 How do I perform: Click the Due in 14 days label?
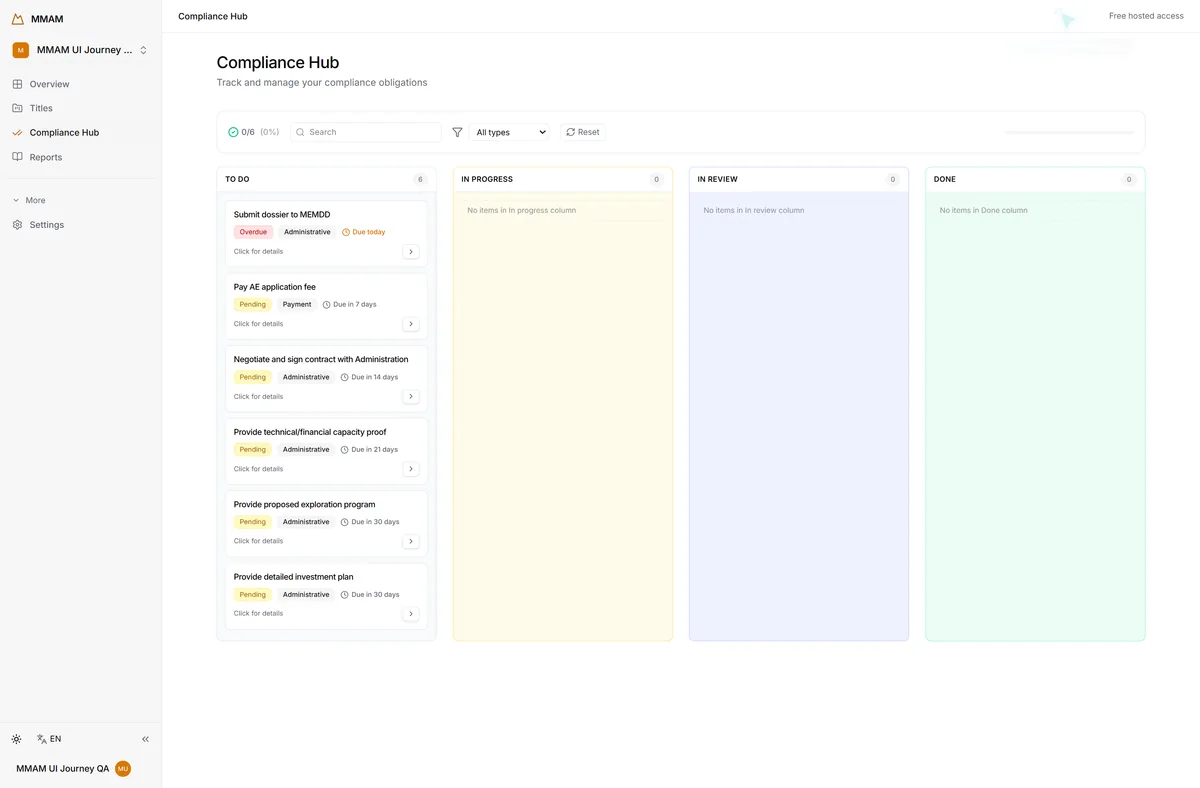coord(369,377)
